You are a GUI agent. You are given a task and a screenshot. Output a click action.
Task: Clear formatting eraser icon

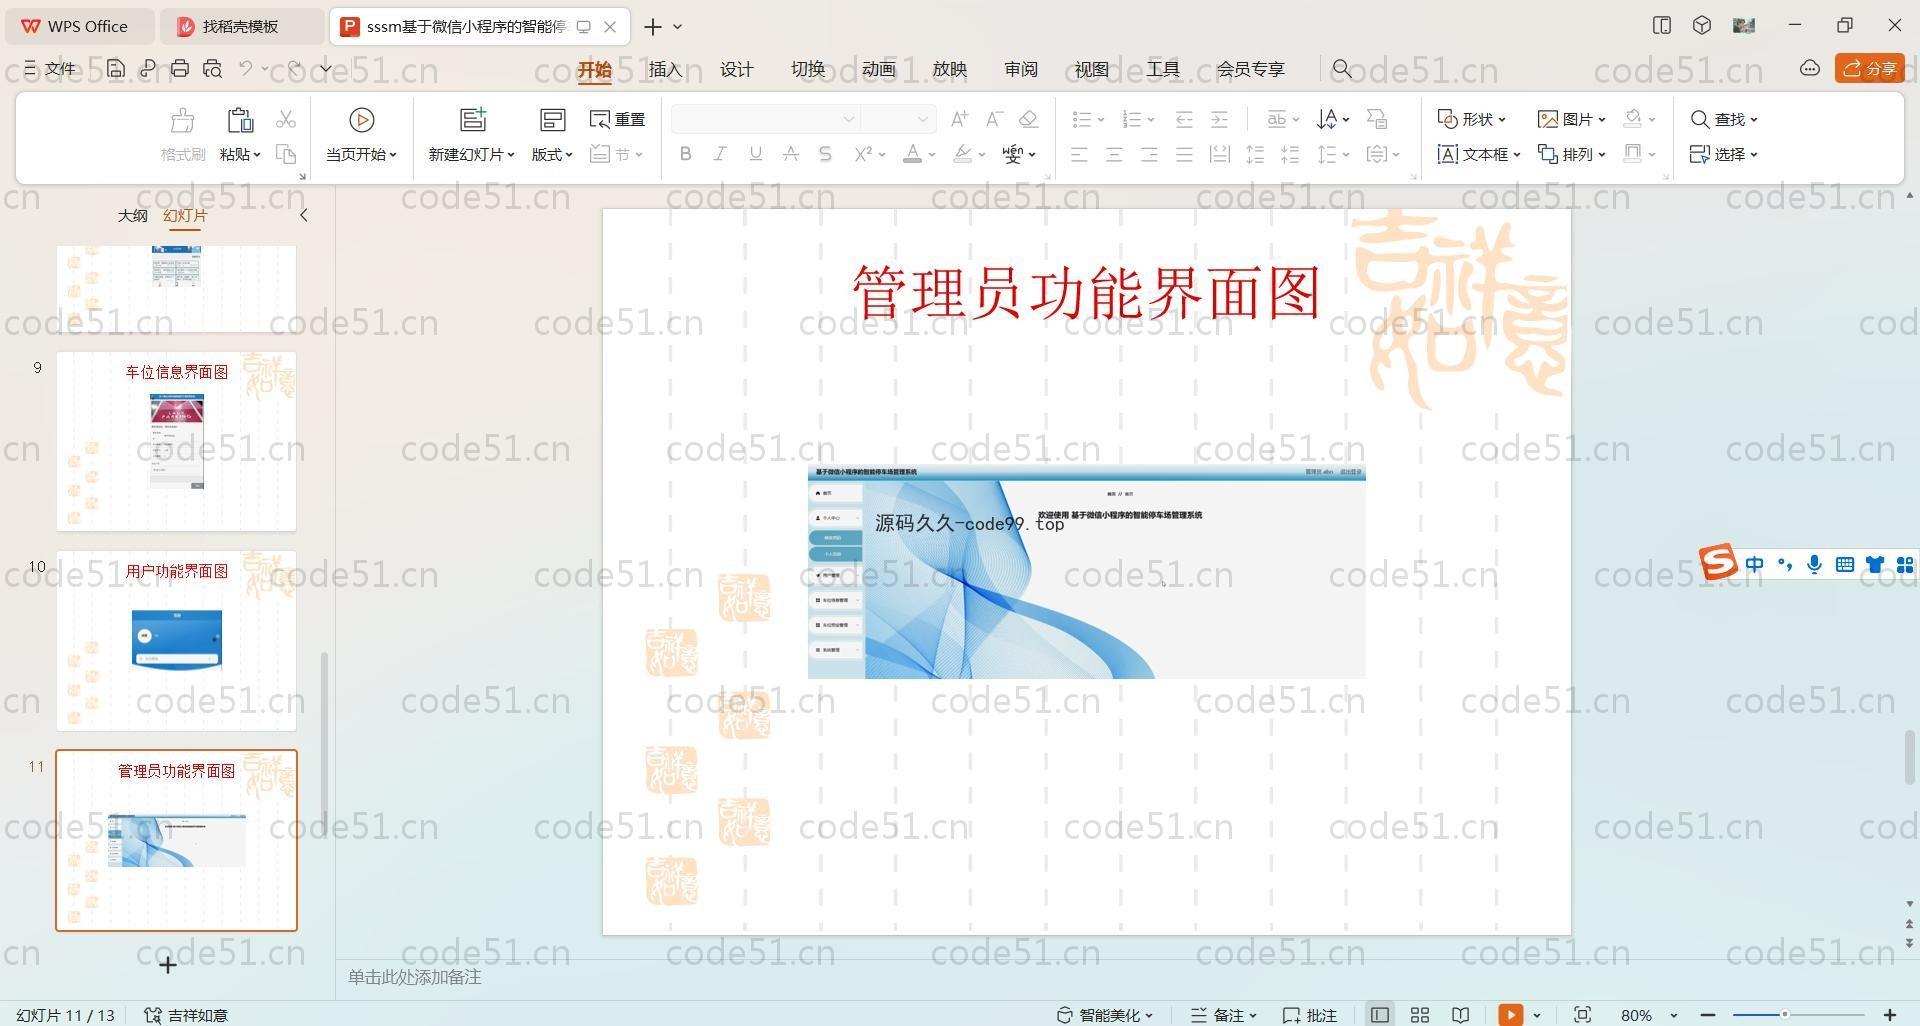tap(1028, 120)
